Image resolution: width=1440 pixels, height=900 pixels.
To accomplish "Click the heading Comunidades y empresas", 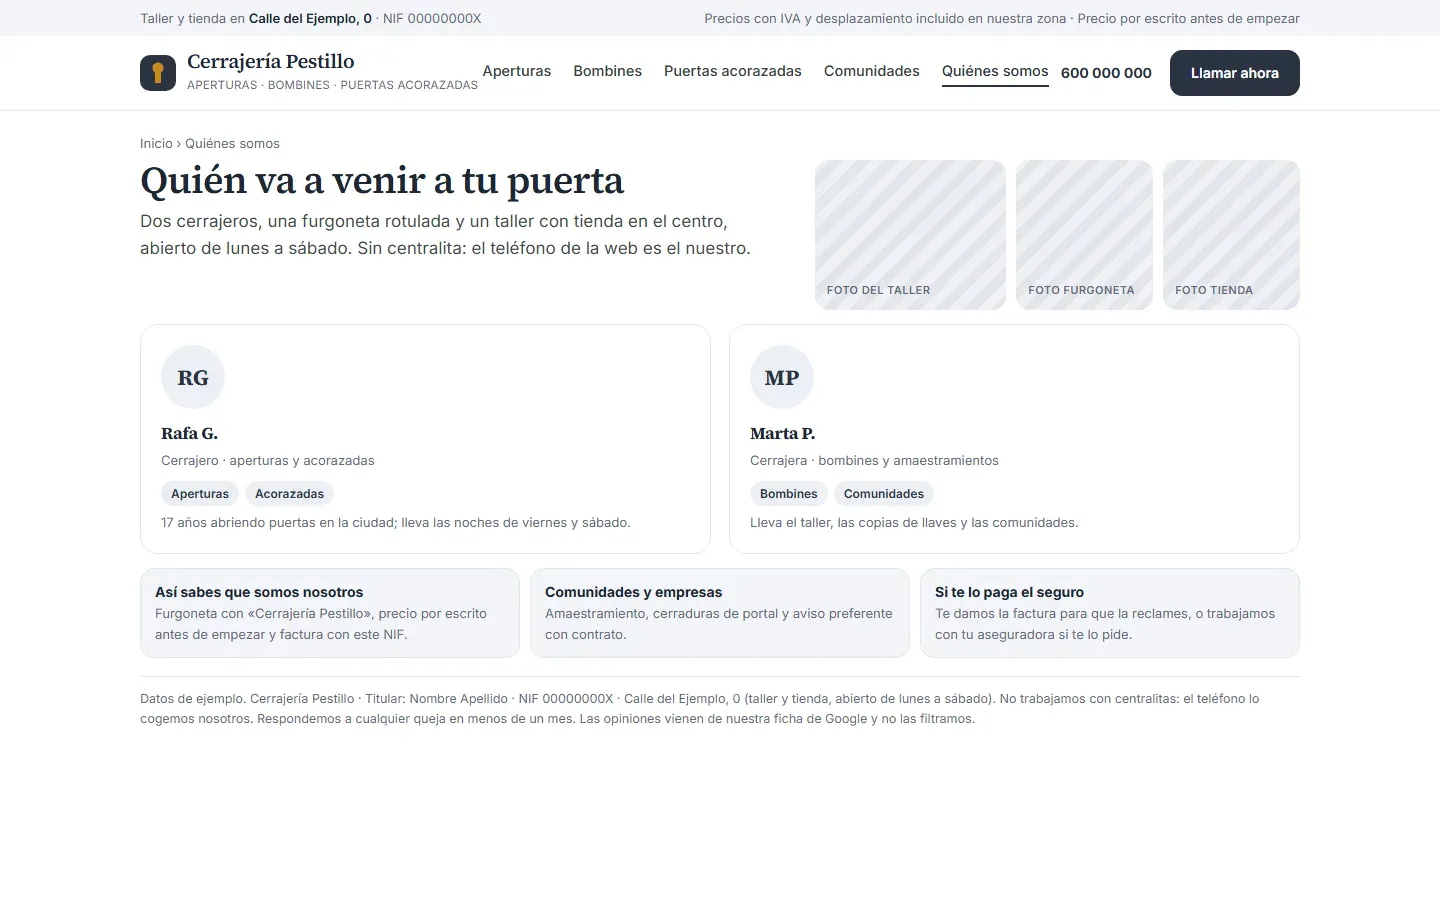I will click(633, 592).
